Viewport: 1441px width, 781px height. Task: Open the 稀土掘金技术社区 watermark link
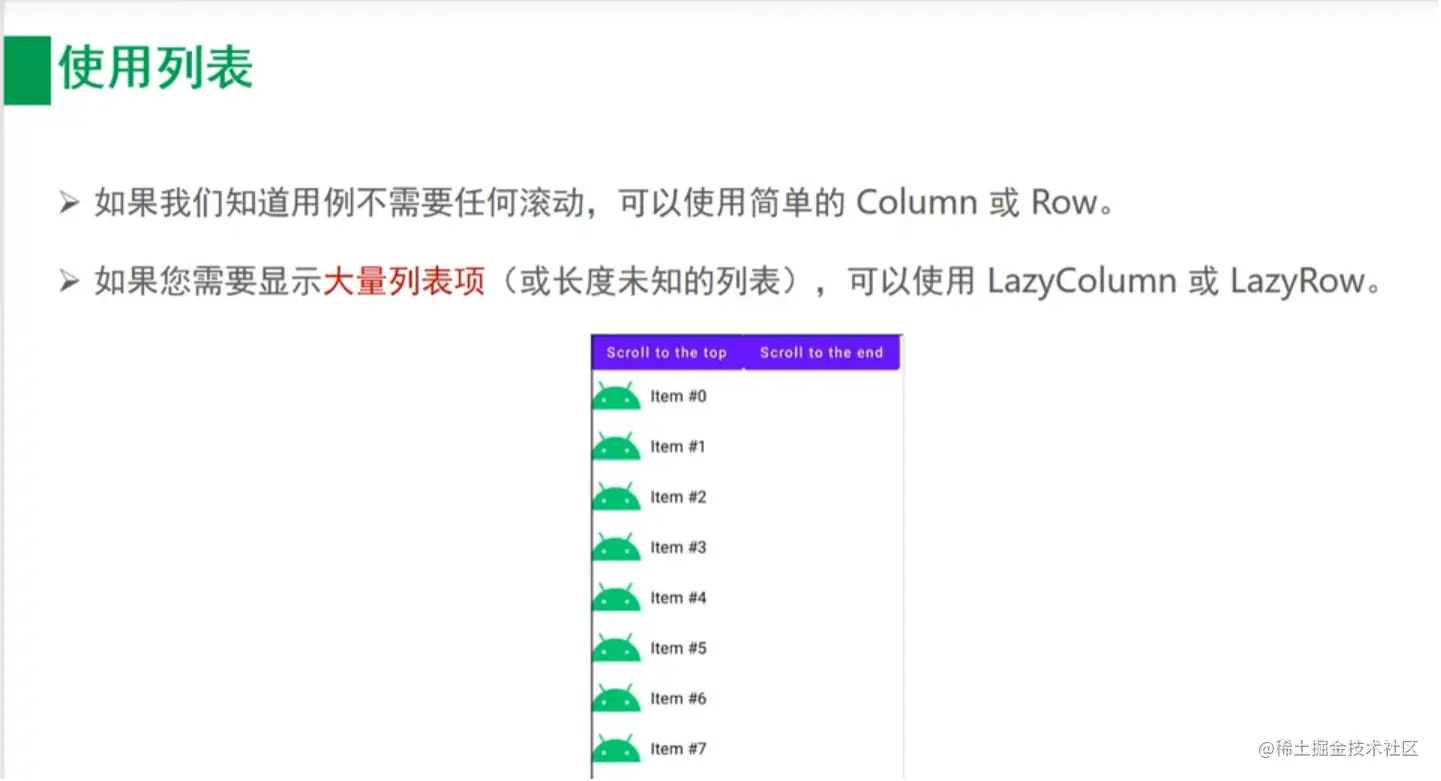(1339, 749)
